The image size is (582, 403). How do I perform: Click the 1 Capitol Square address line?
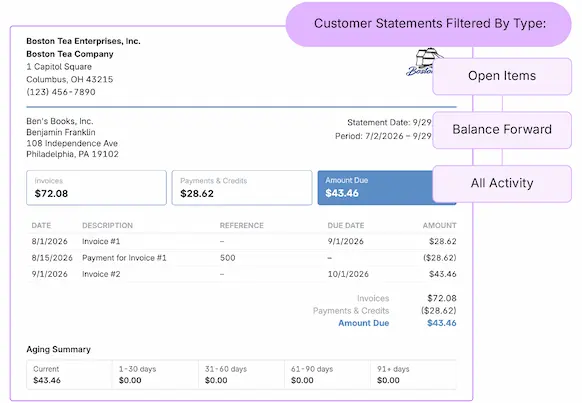[x=59, y=67]
